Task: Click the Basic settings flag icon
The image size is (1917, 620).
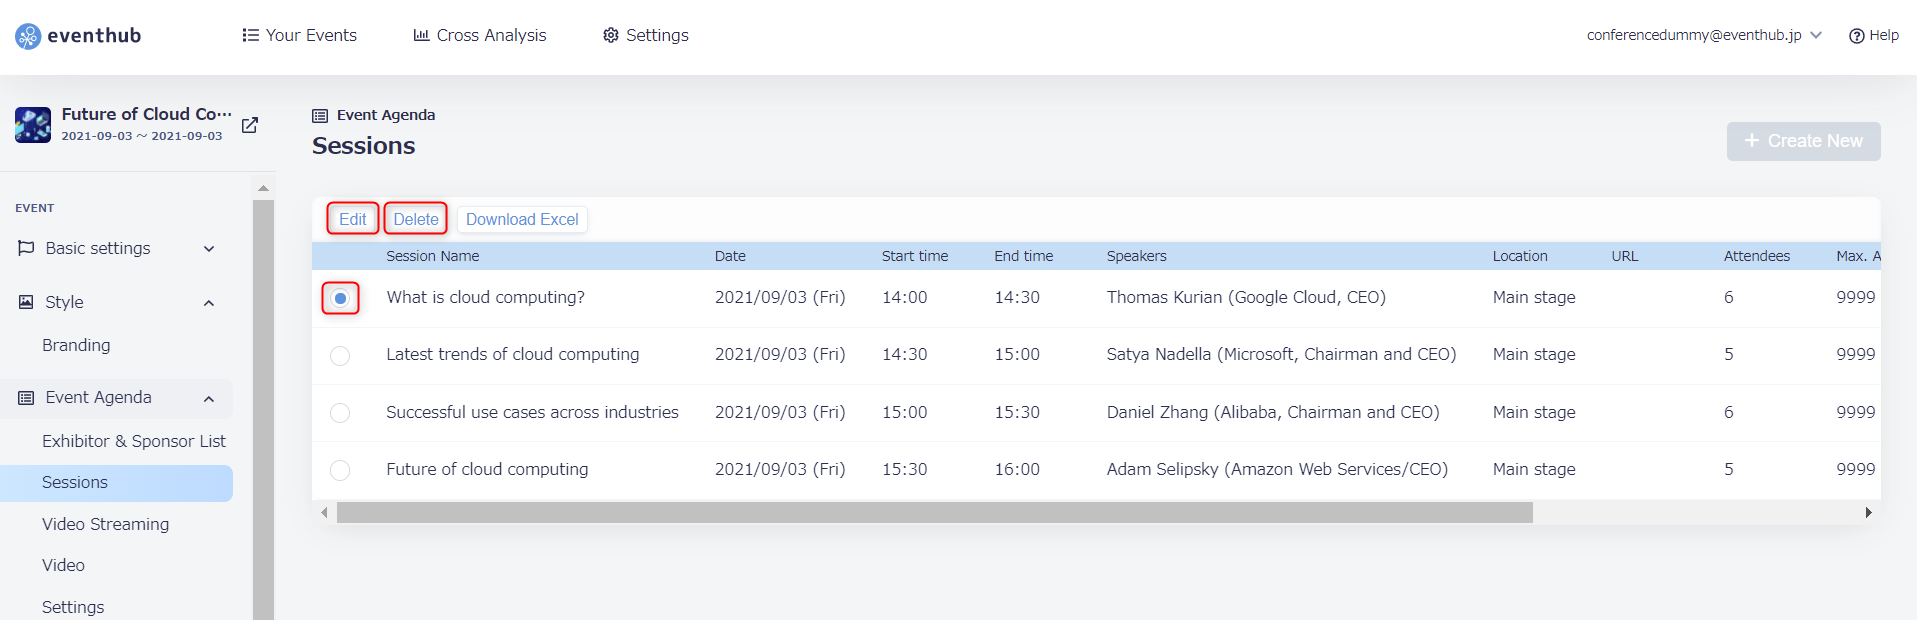Action: tap(26, 248)
